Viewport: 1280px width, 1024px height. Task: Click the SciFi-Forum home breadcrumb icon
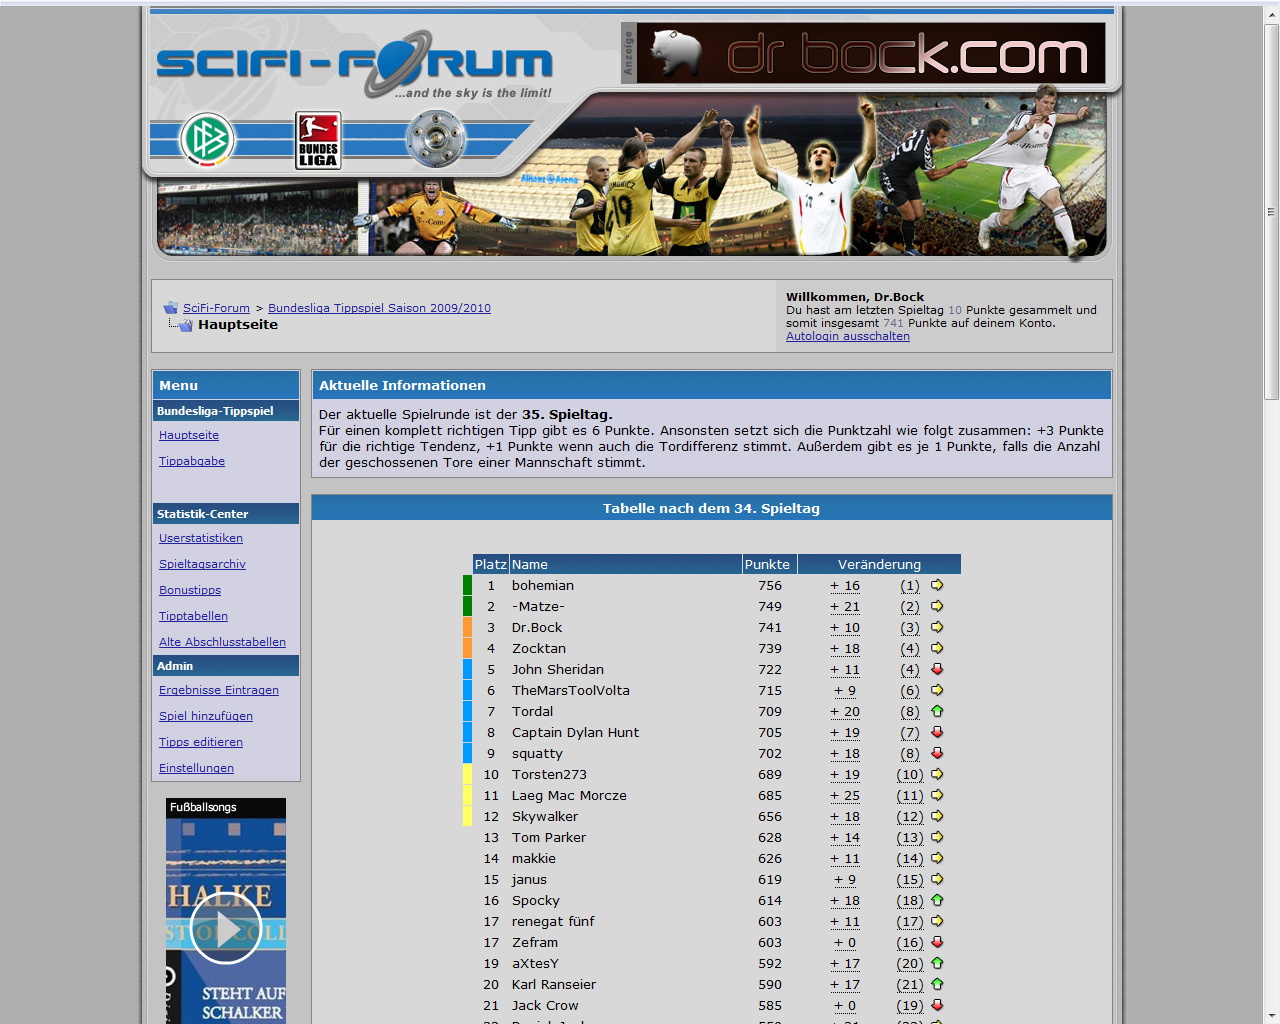pos(171,308)
